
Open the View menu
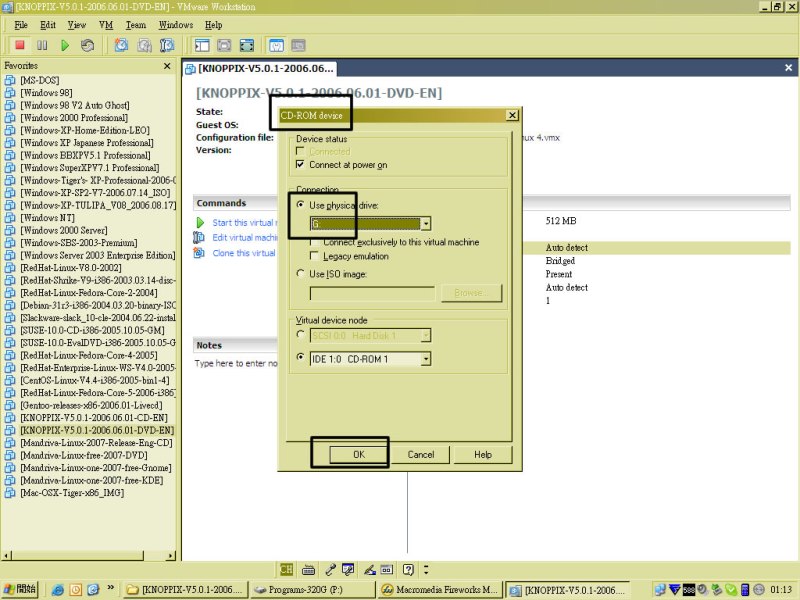[77, 25]
